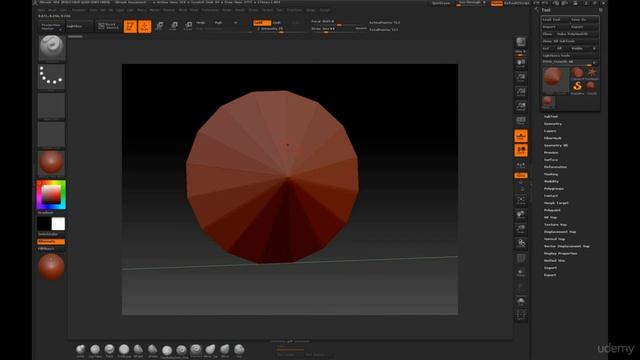Viewport: 640px width, 360px height.
Task: Open the Zplugin menu
Action: [x=311, y=10]
